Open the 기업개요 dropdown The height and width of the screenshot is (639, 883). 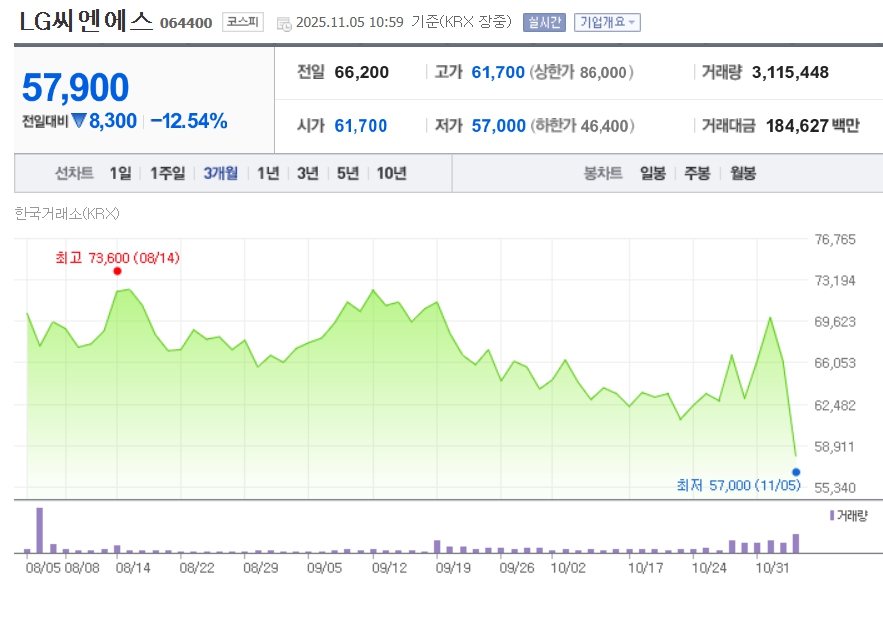click(x=607, y=22)
